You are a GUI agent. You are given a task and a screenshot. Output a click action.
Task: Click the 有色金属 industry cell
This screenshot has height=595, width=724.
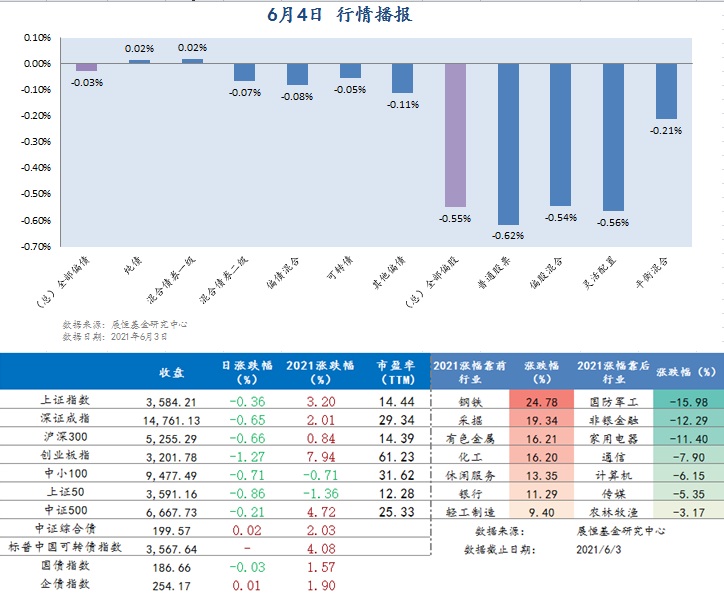[x=471, y=439]
